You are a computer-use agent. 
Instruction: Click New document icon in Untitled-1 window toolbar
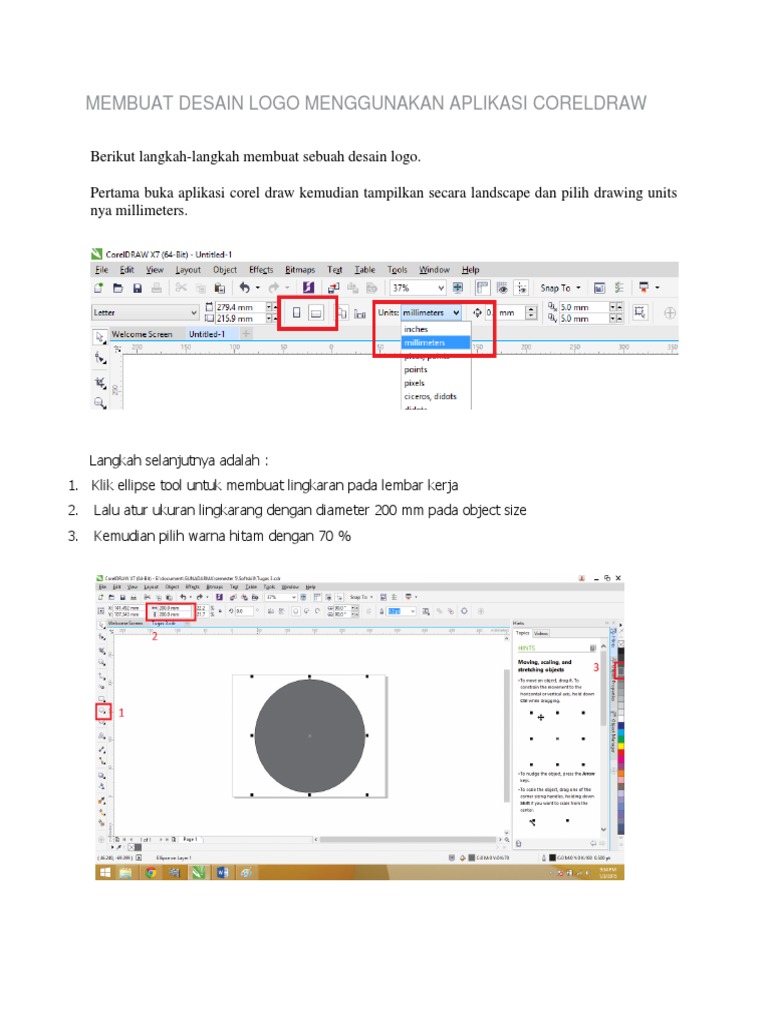click(99, 288)
